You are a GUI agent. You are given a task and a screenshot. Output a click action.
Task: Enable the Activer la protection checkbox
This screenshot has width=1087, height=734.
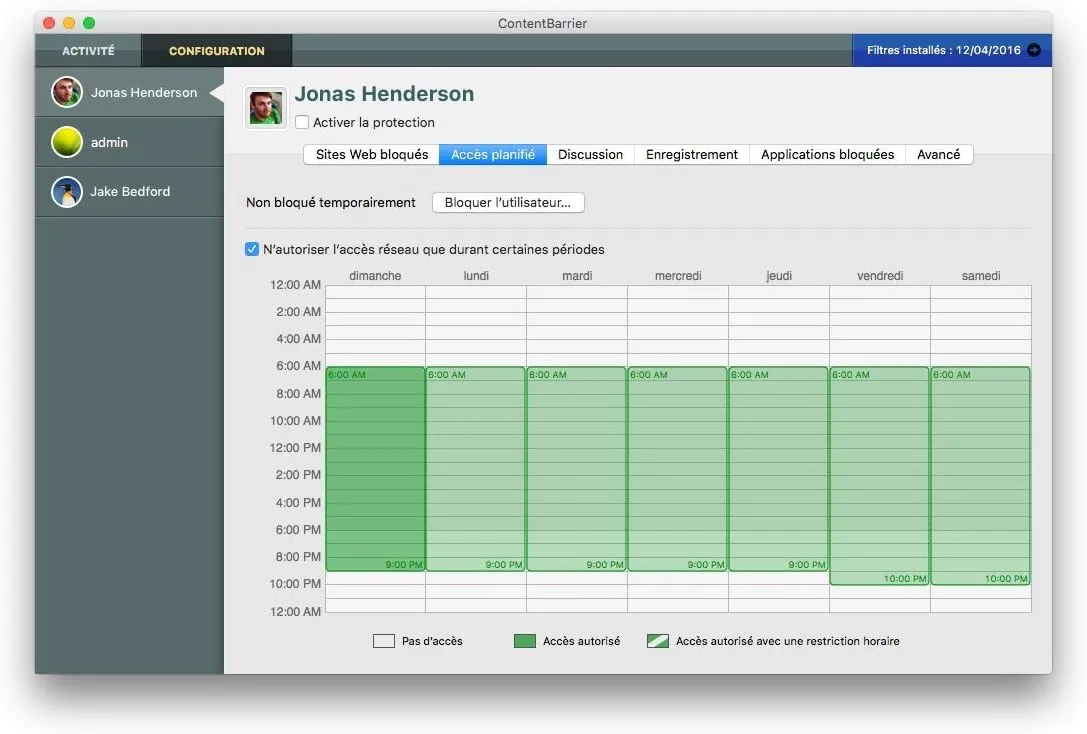[302, 122]
